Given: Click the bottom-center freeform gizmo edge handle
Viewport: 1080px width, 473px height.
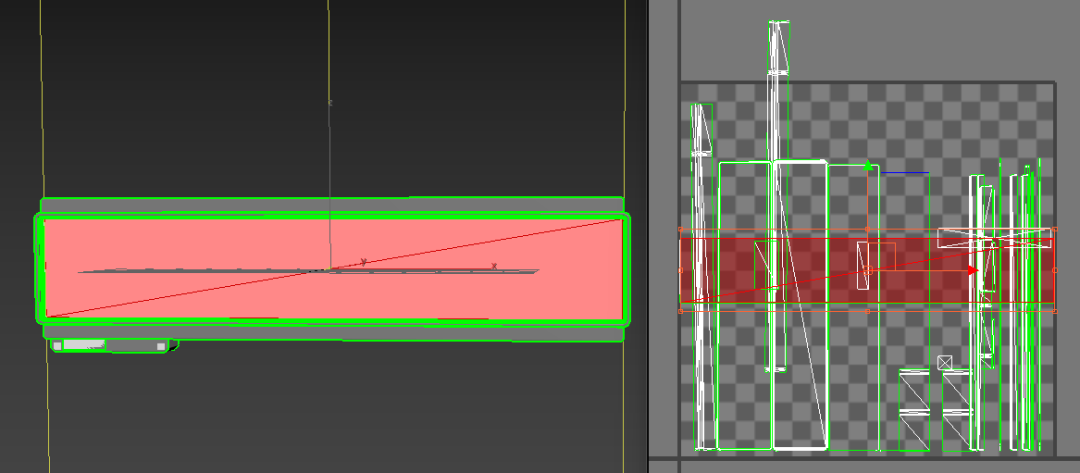Looking at the screenshot, I should [868, 311].
